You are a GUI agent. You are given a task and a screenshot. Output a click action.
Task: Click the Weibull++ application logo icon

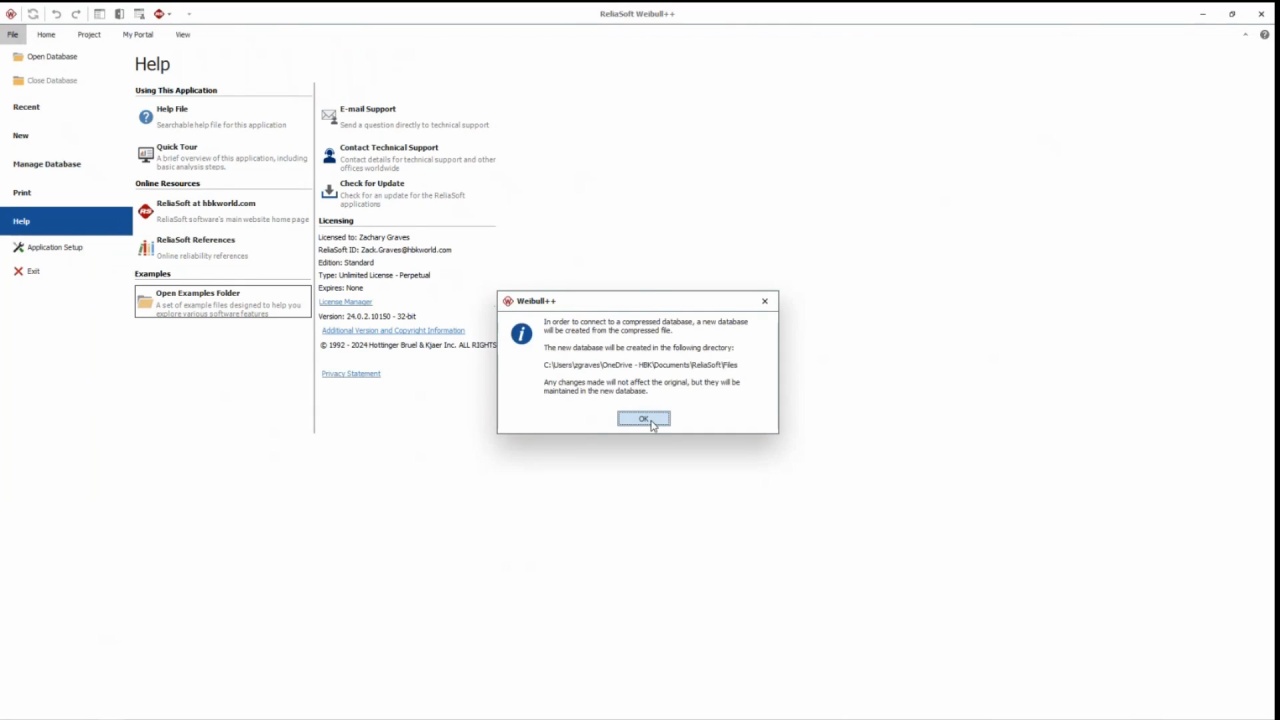tap(11, 14)
